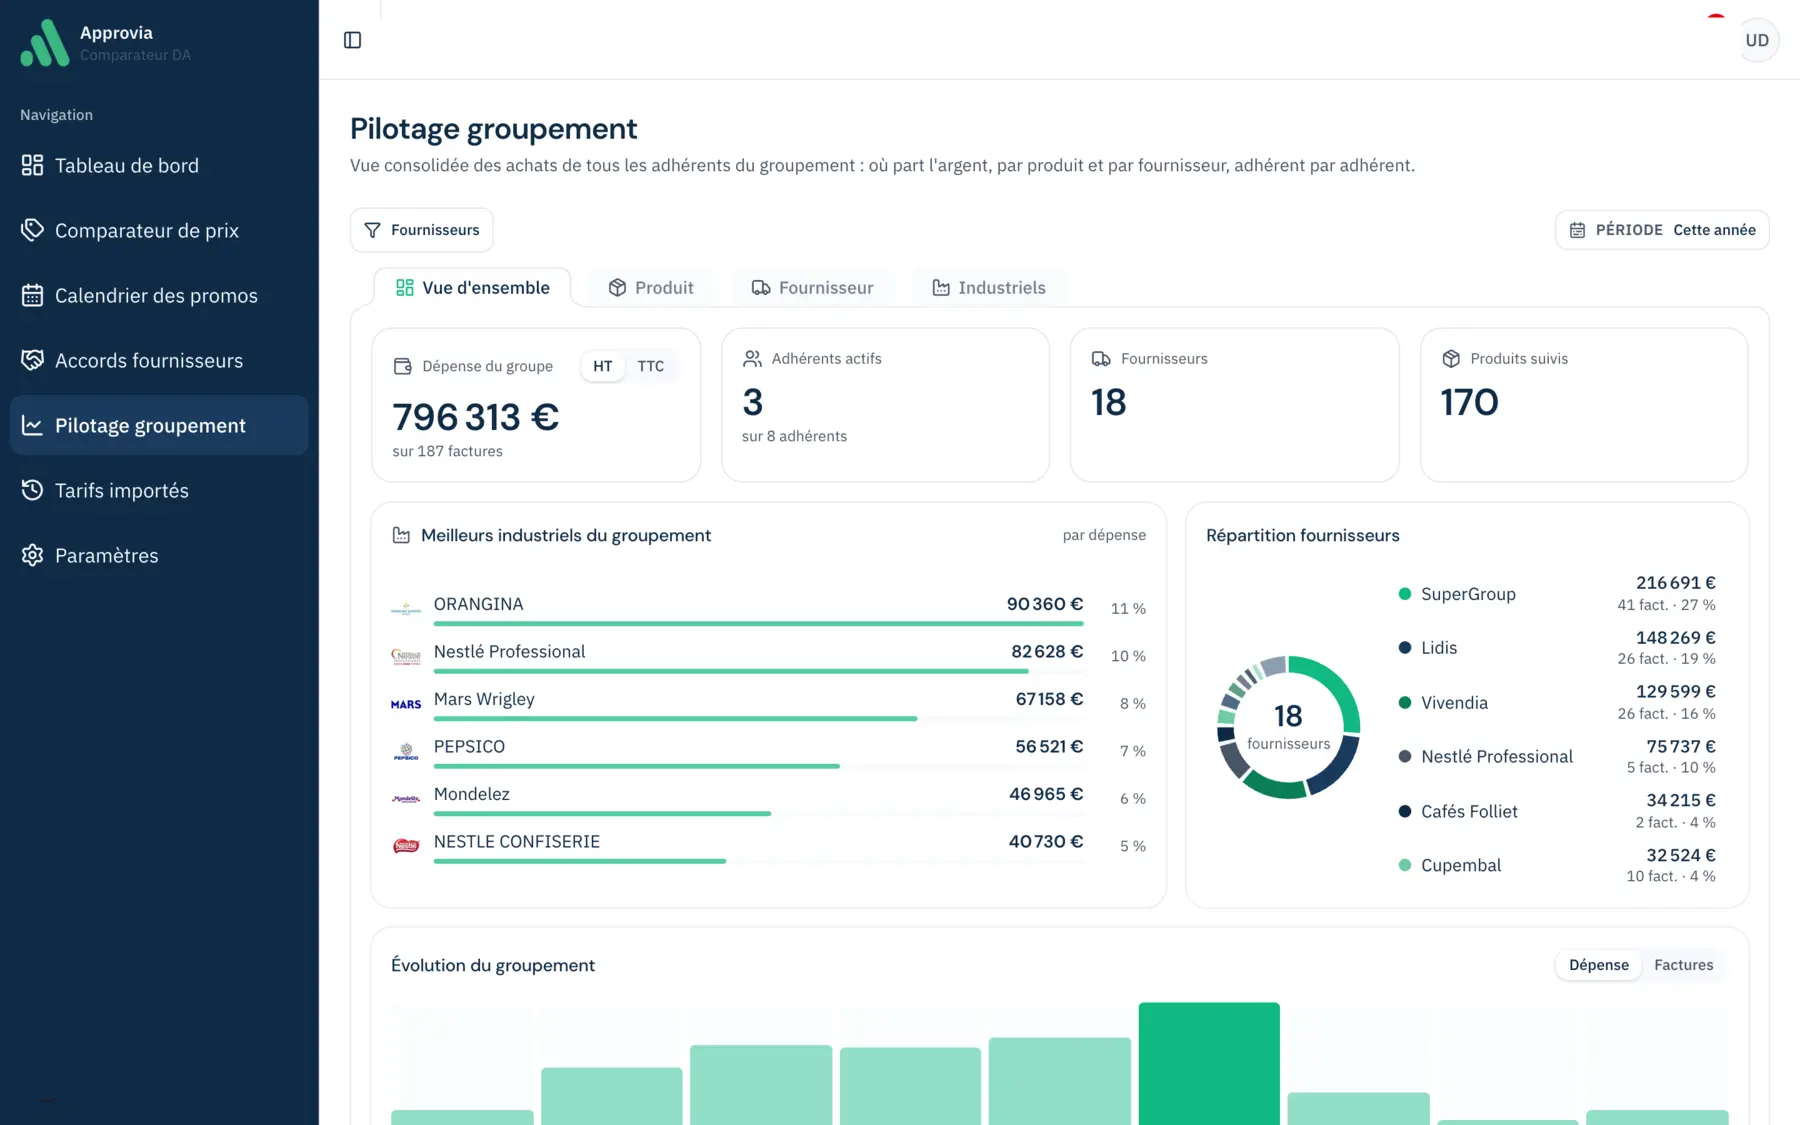Open the UD user avatar menu
1800x1125 pixels.
[x=1757, y=40]
